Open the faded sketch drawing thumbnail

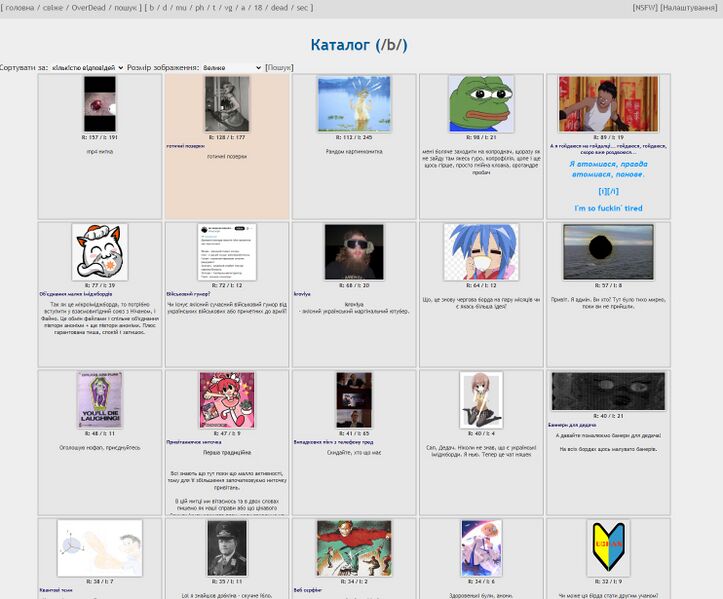[100, 548]
